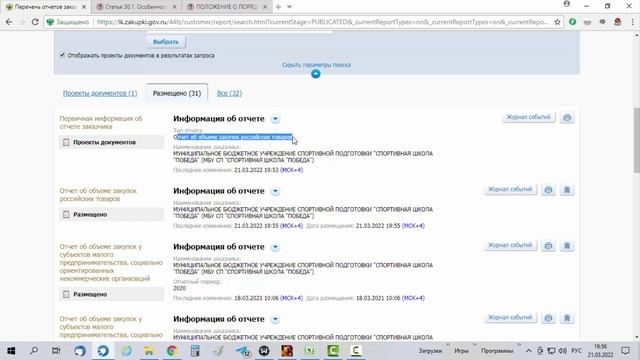Open 'Журнал событий' for 2020 report
The width and height of the screenshot is (640, 360).
(x=510, y=245)
